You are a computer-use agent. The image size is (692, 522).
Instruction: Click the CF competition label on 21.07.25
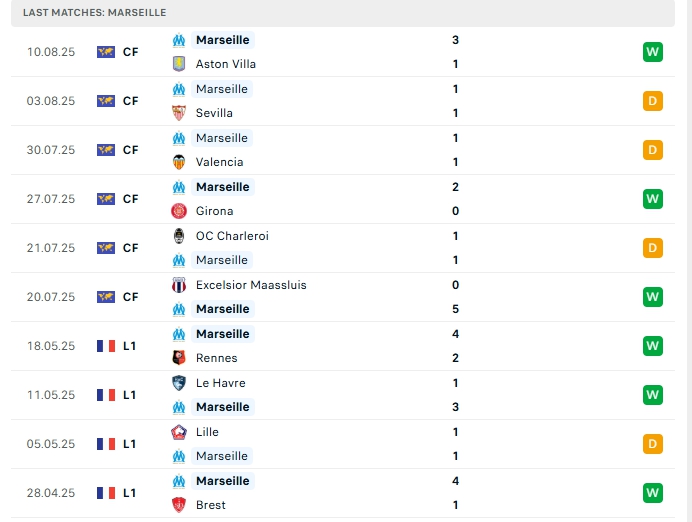tap(130, 248)
